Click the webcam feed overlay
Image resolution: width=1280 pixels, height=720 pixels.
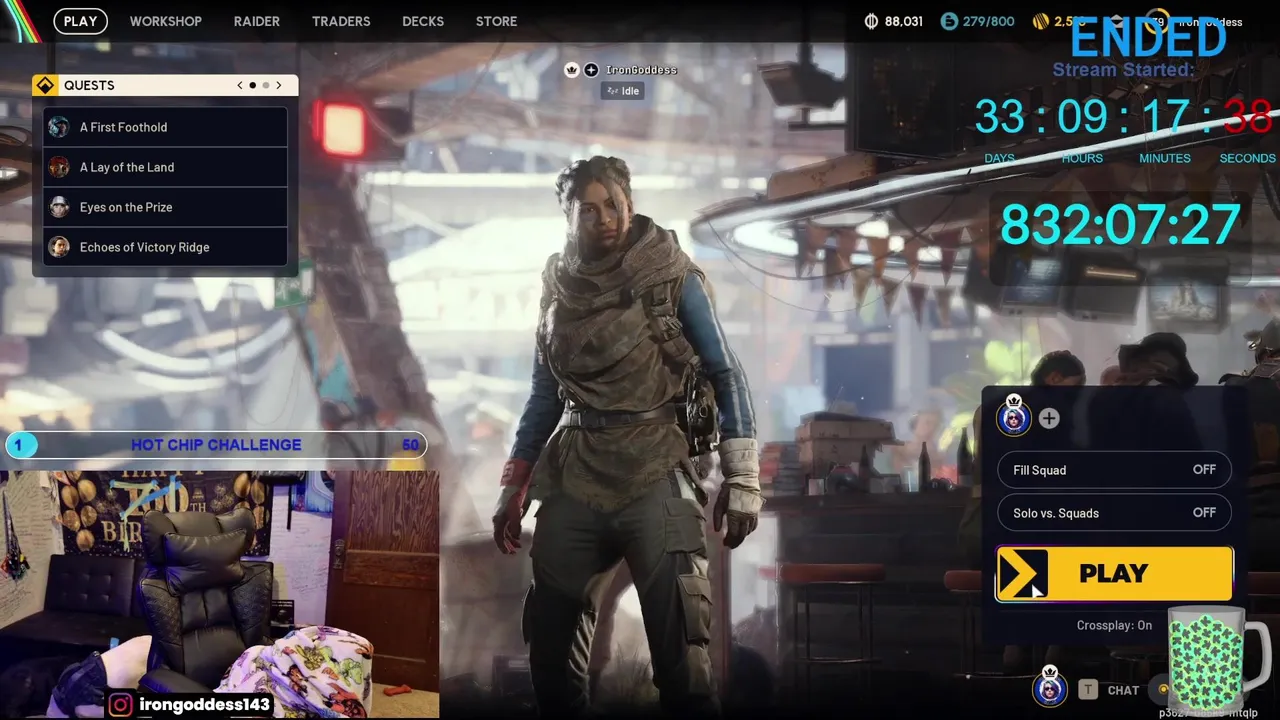point(220,594)
